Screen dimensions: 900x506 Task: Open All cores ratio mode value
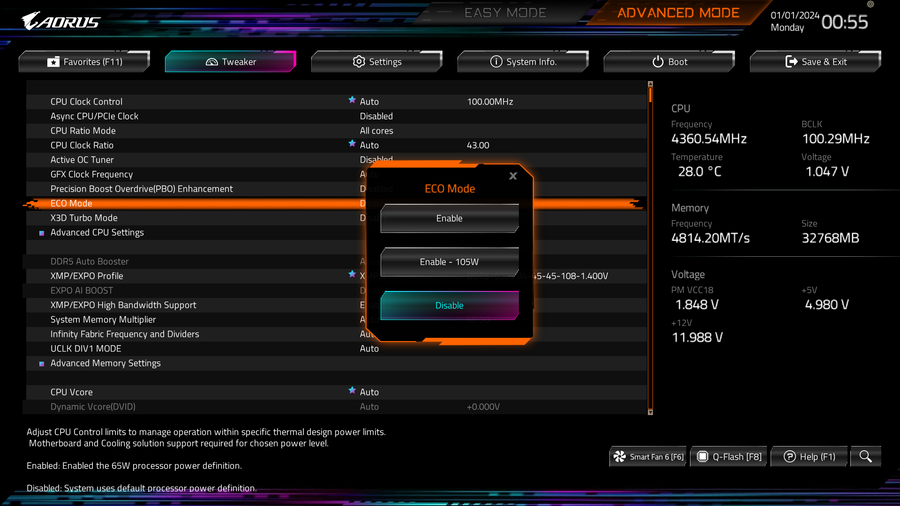[x=376, y=131]
